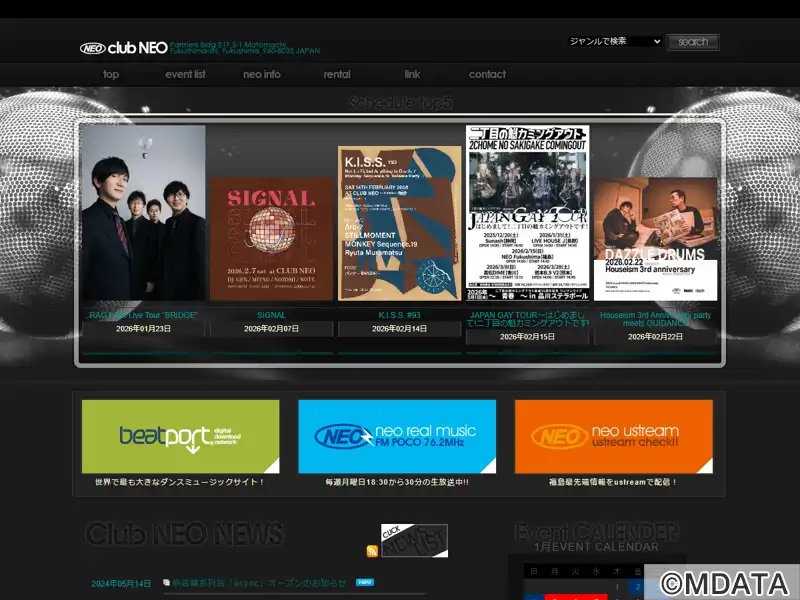
Task: Click the FM broadcast caption under neo real music
Action: click(x=397, y=482)
